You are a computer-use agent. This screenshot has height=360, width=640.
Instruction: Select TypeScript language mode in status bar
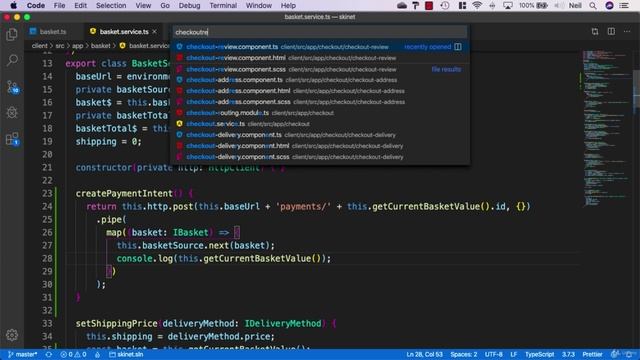click(x=540, y=354)
